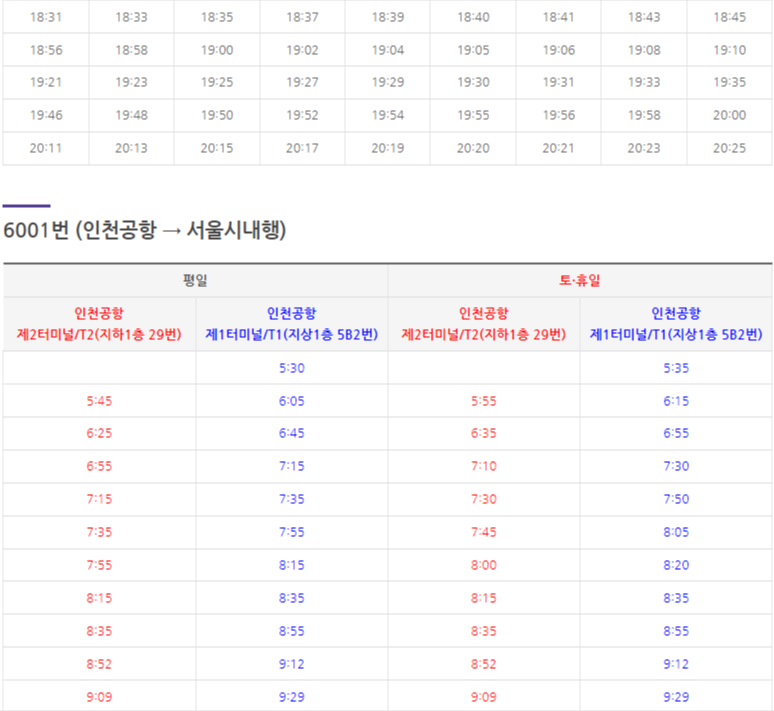Select the 18:58 departure time
Screen dimensions: 774x711
click(131, 50)
